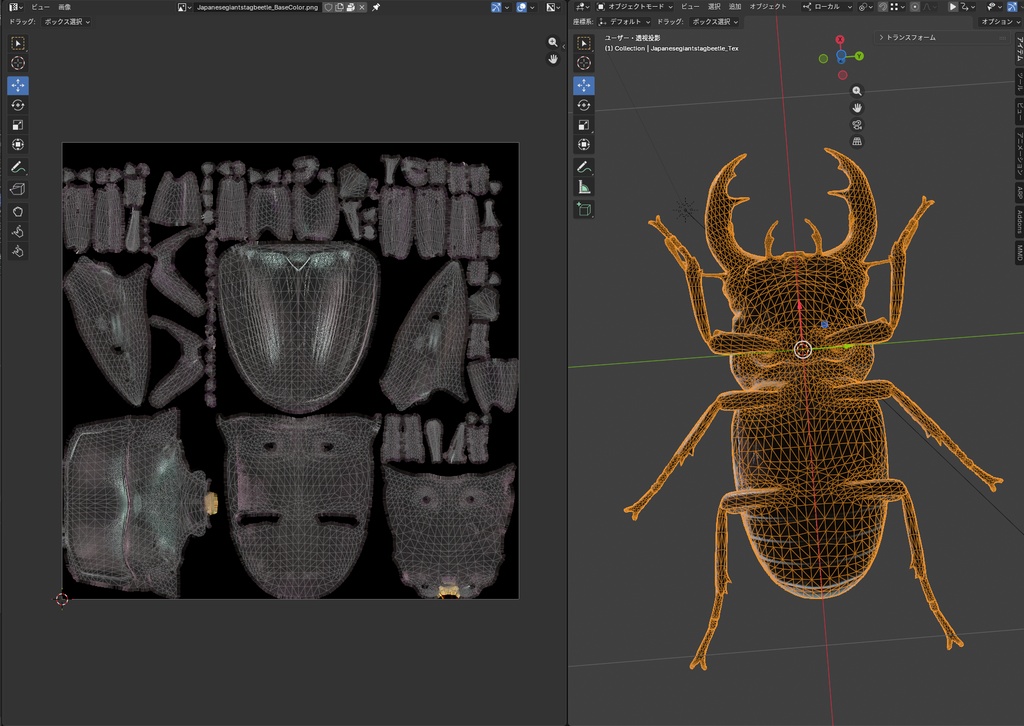Image resolution: width=1024 pixels, height=726 pixels.
Task: Open the ローカル transform orientation dropdown
Action: tap(827, 7)
